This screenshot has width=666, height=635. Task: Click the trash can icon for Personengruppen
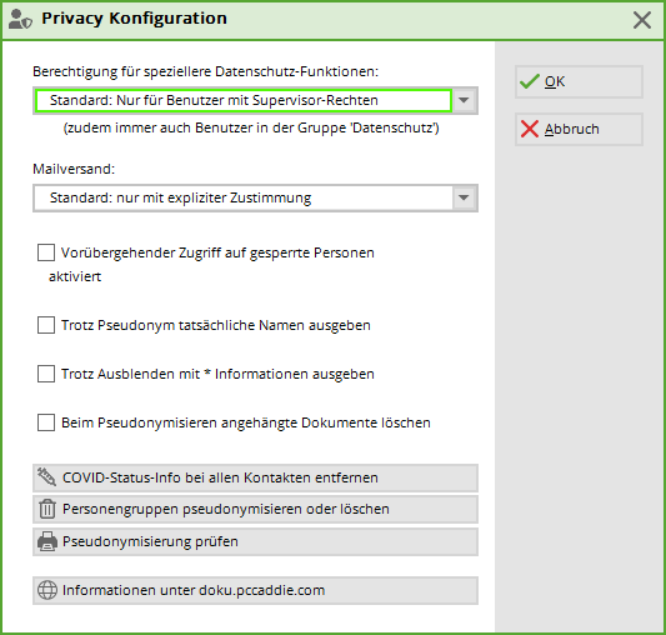[47, 509]
